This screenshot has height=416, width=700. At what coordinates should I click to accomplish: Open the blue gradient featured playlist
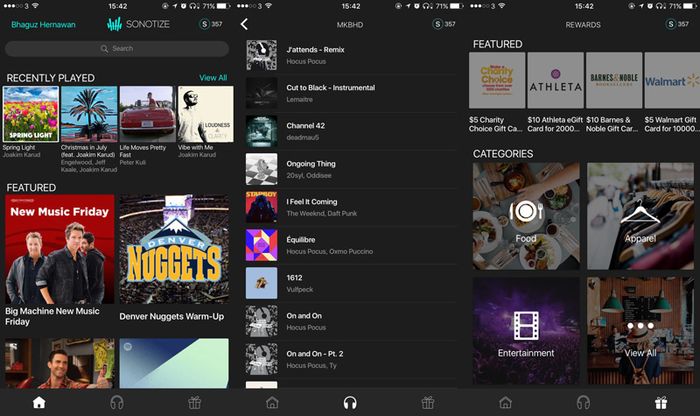click(x=174, y=363)
